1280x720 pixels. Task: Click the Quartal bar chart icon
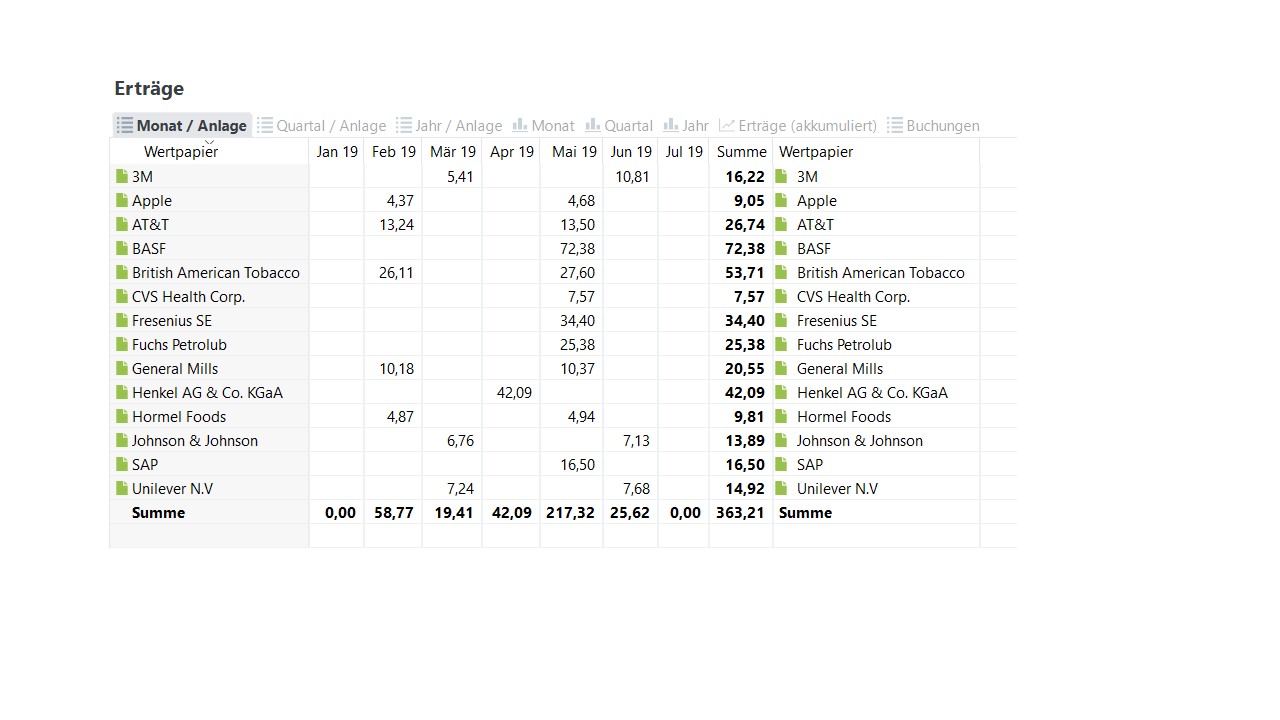(593, 125)
